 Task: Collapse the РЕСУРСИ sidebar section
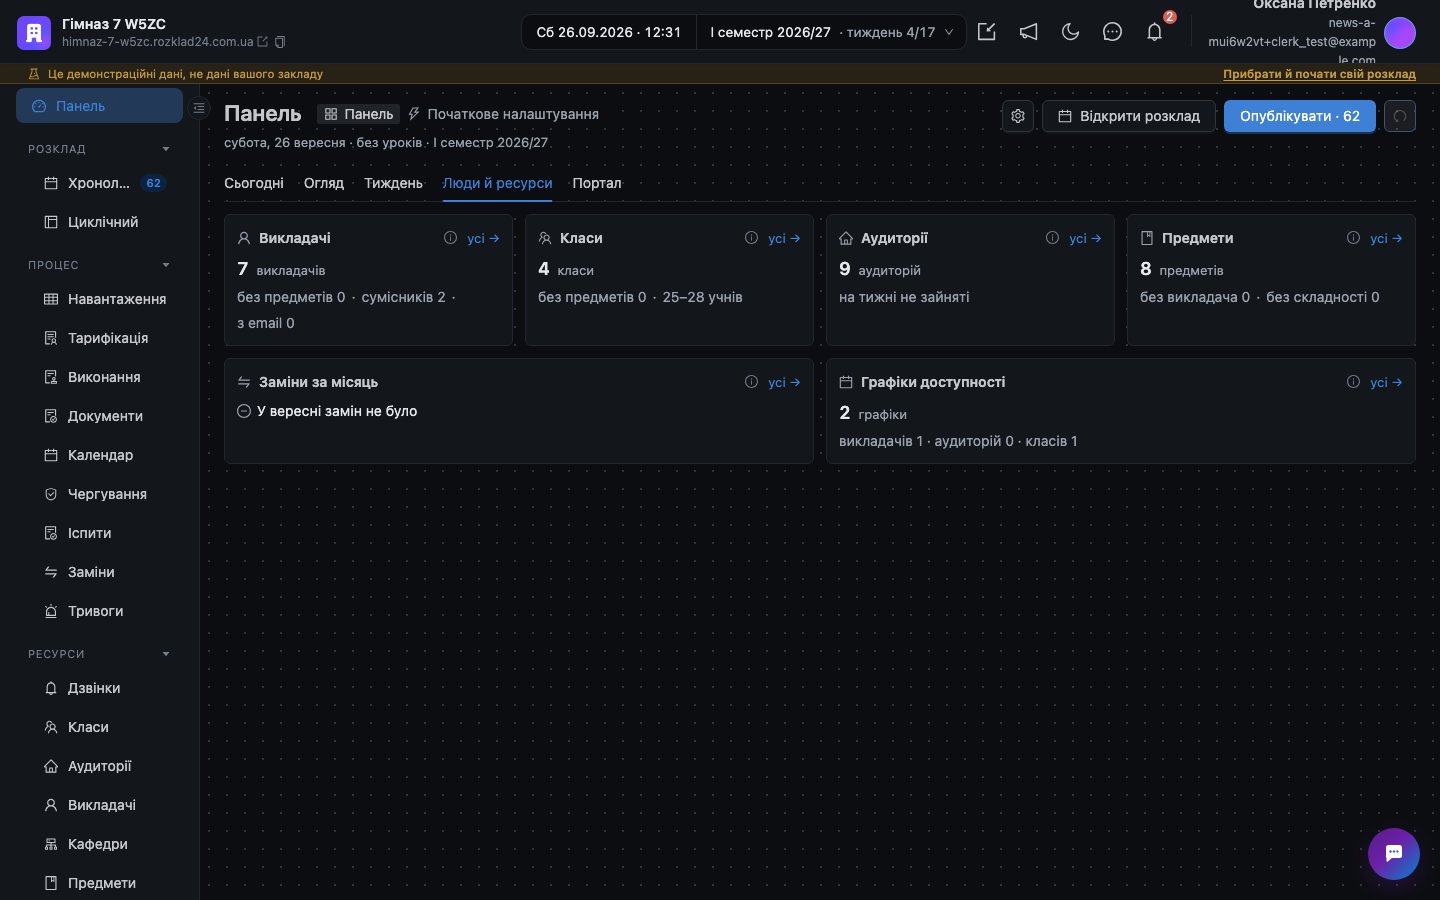click(x=166, y=654)
